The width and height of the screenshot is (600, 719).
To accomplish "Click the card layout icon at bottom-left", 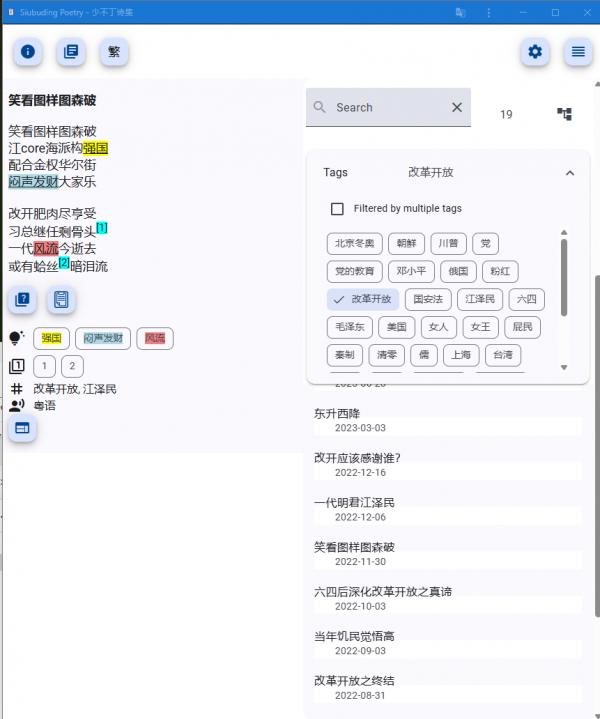I will point(22,428).
